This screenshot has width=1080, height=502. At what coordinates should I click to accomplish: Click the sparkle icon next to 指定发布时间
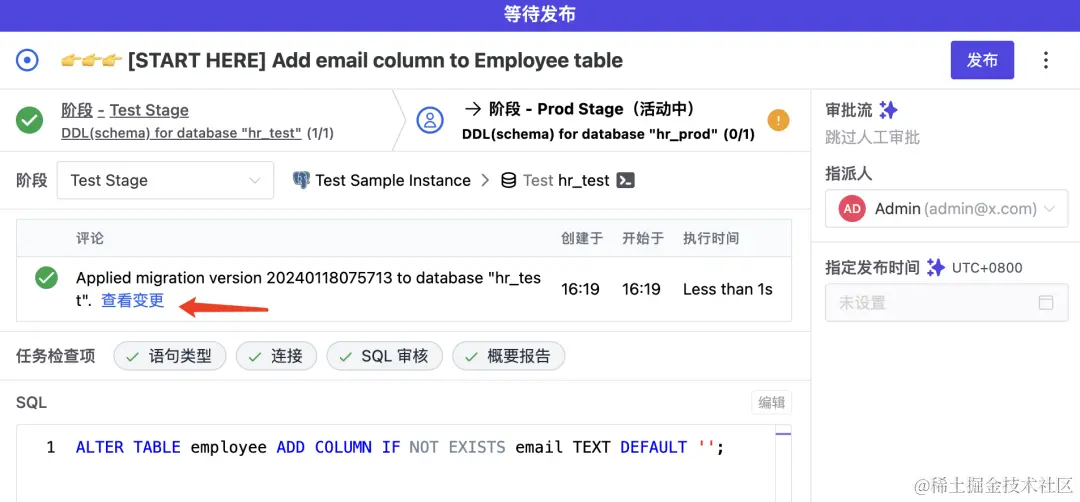click(x=935, y=267)
